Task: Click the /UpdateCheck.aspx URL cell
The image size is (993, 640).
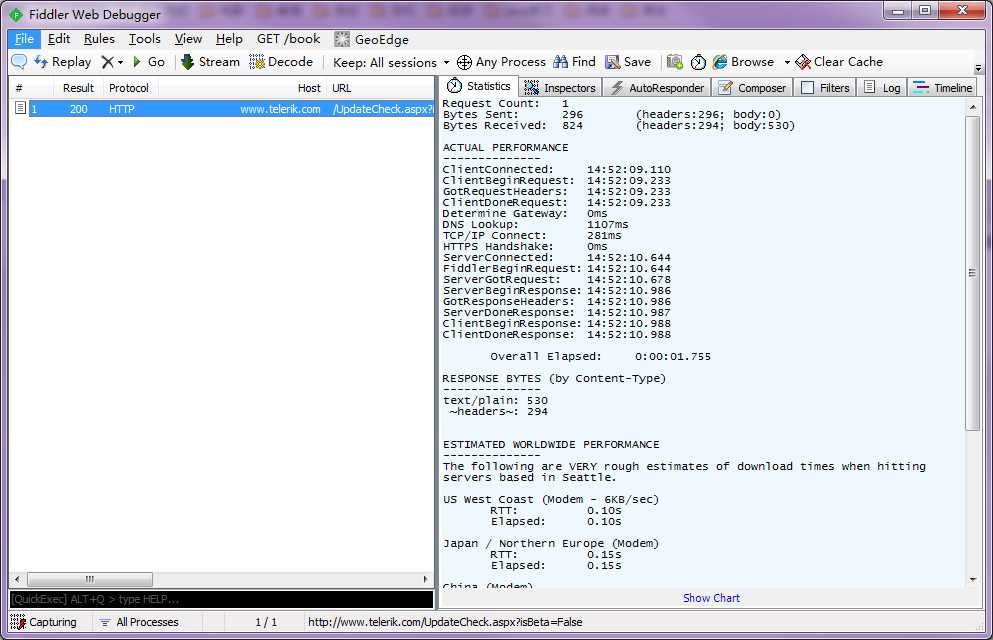Action: pyautogui.click(x=383, y=109)
